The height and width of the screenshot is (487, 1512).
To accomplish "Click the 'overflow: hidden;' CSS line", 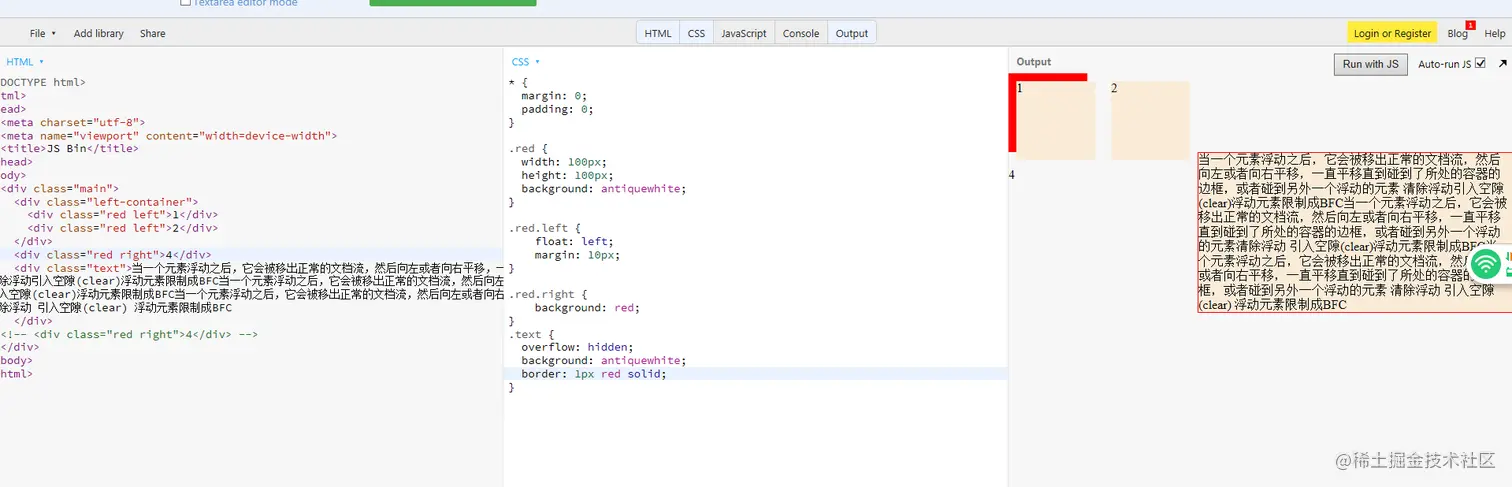I will 577,347.
